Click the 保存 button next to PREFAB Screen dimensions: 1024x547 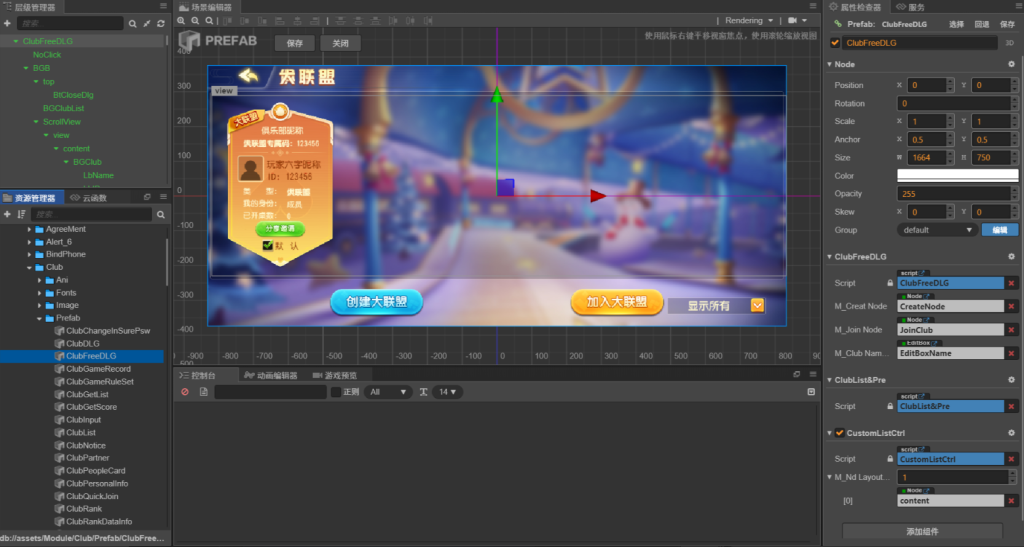[x=294, y=44]
